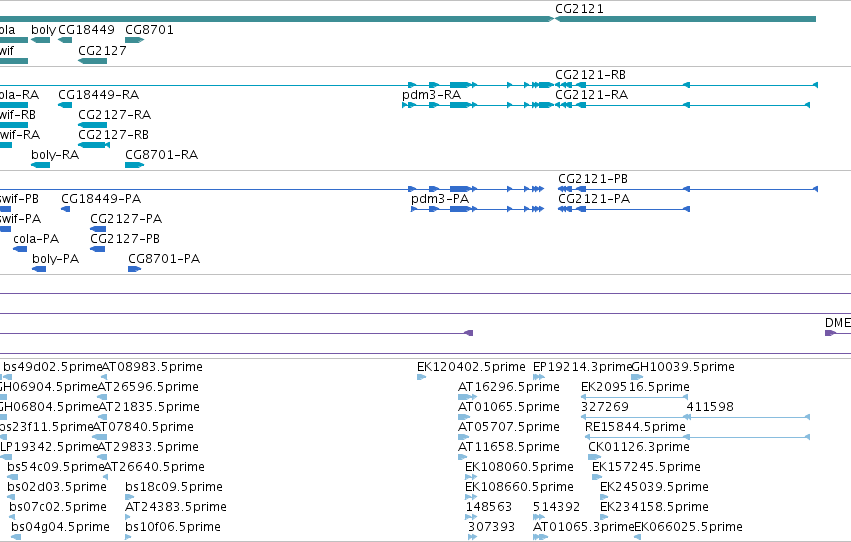Select the CG2127-RB transcript label

coord(113,135)
